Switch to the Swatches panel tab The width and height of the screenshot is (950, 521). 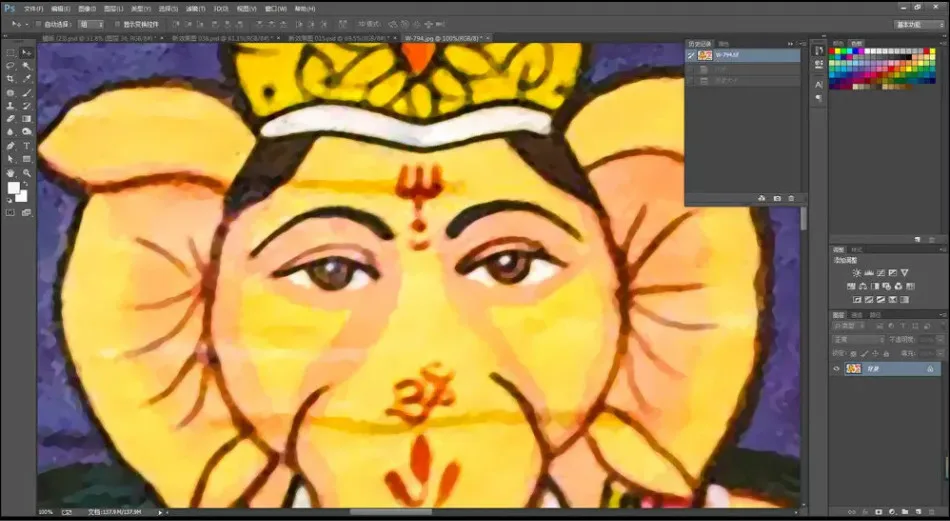[x=855, y=44]
